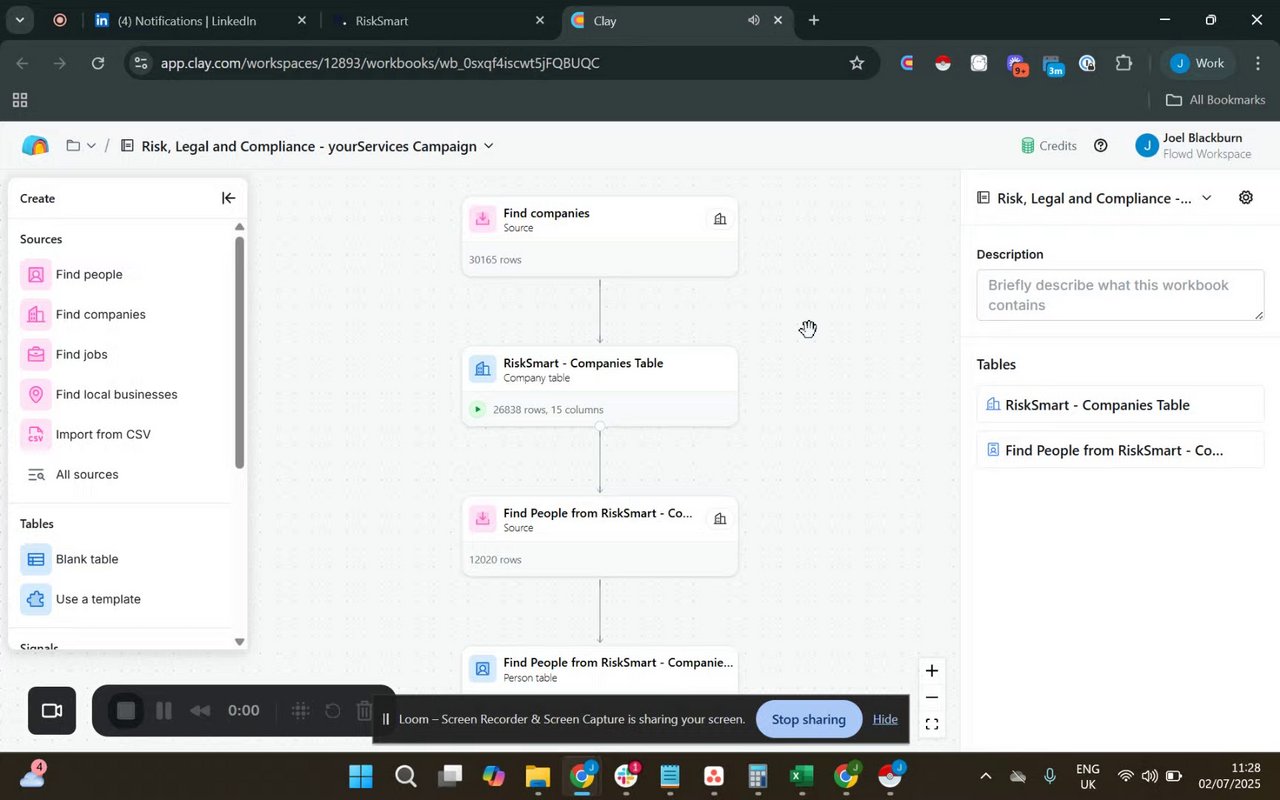Screen dimensions: 1280x800
Task: Click the workbook Description text field
Action: pos(1120,295)
